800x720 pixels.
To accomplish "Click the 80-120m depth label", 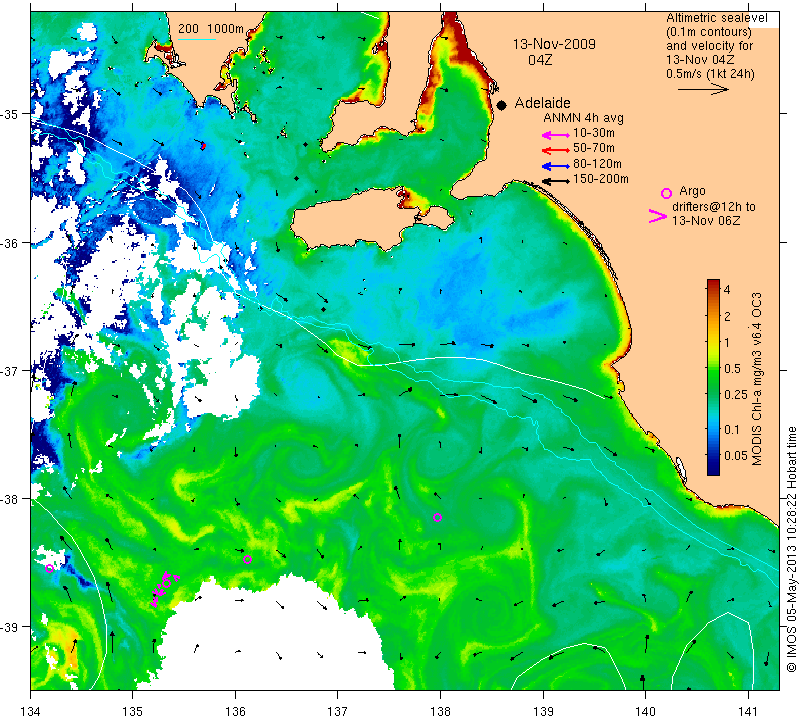I will tap(597, 164).
